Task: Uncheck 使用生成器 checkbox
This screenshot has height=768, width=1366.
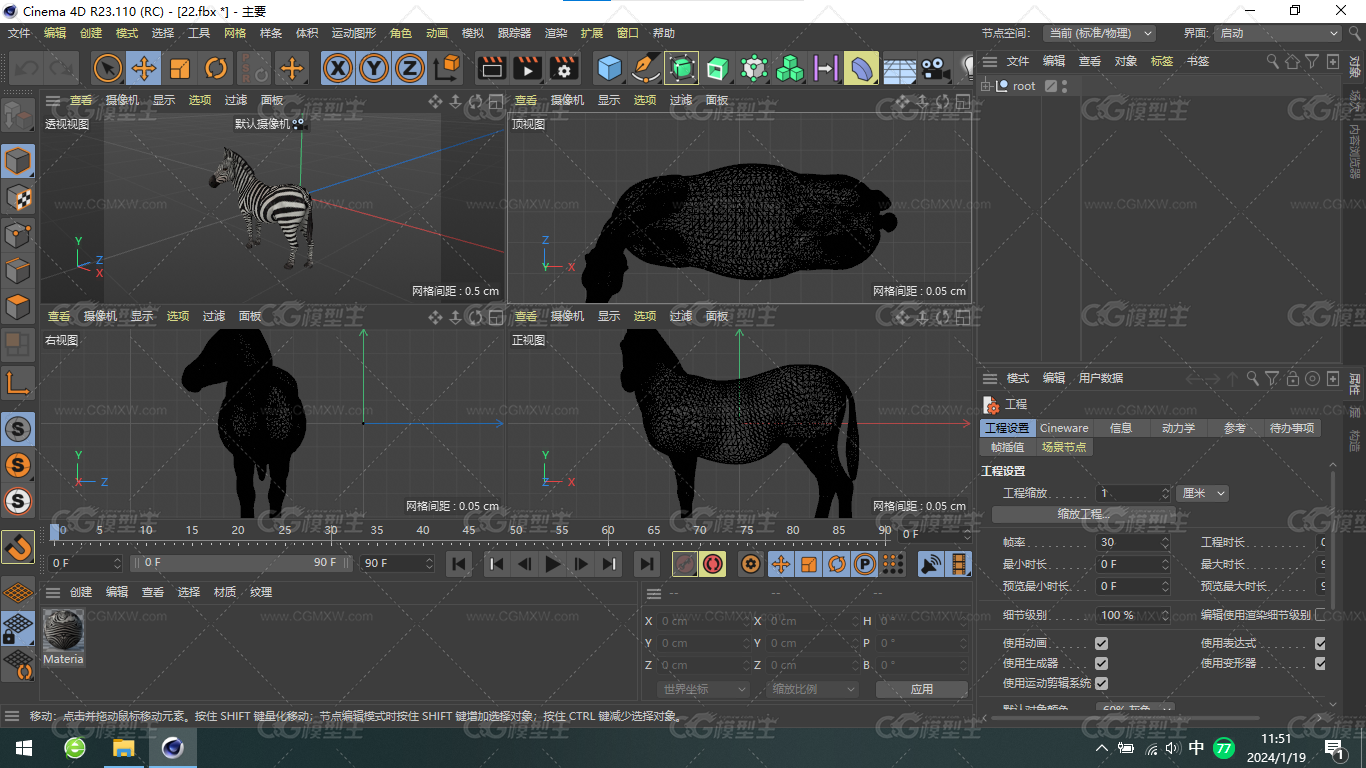Action: tap(1101, 663)
